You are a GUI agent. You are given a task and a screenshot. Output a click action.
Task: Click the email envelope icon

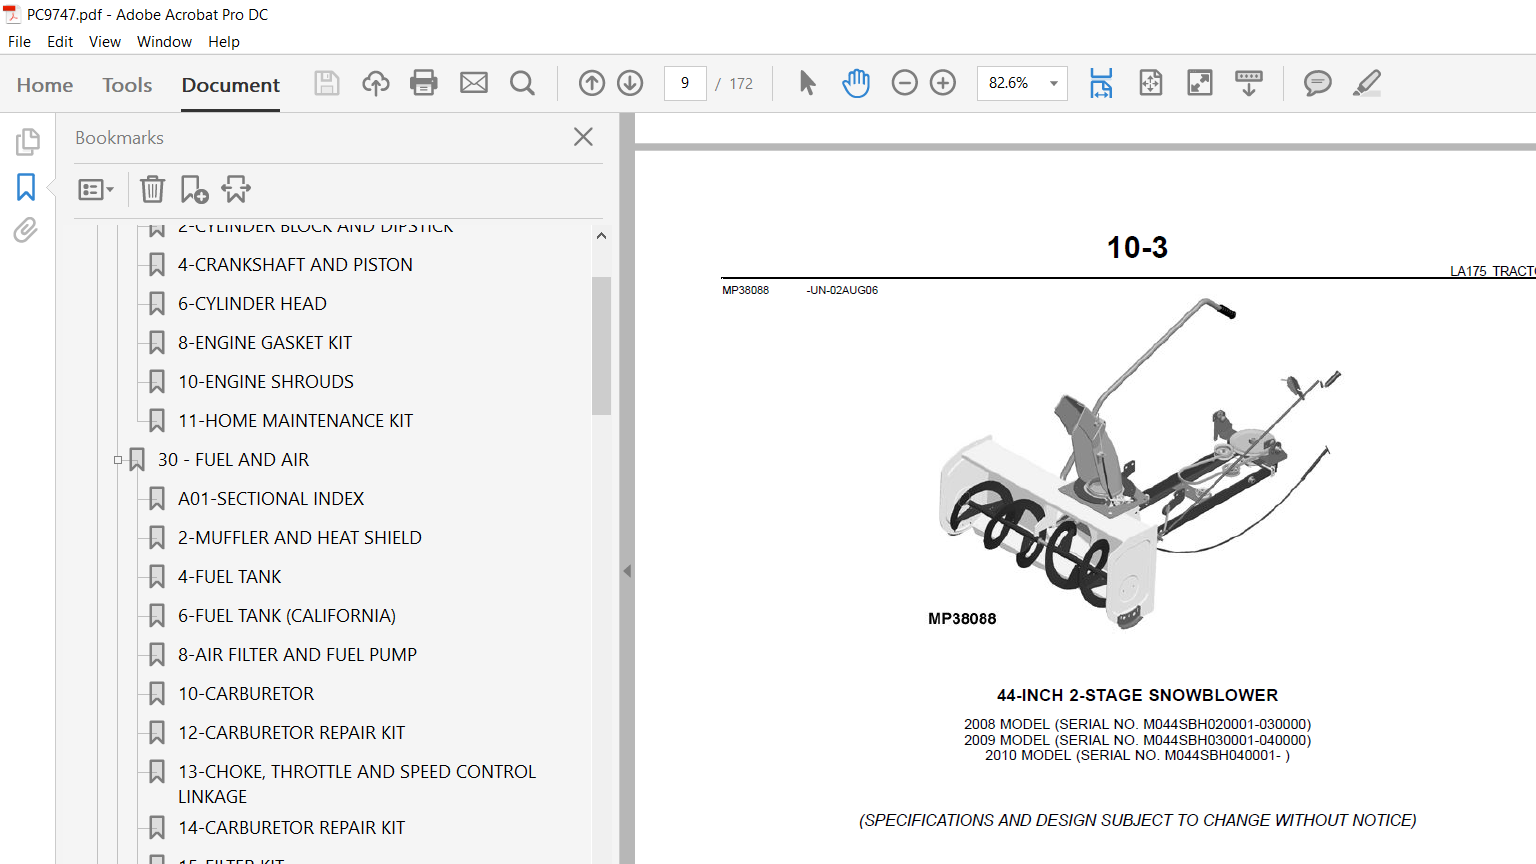tap(474, 83)
